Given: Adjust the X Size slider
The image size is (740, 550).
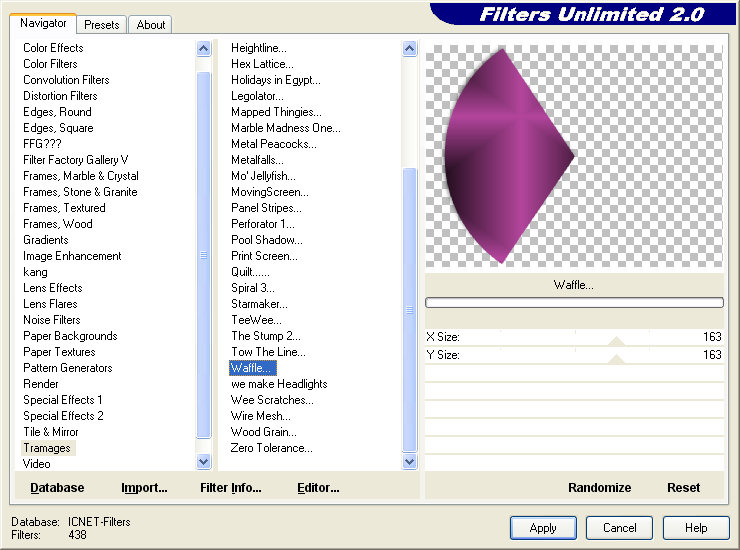Looking at the screenshot, I should (x=616, y=340).
